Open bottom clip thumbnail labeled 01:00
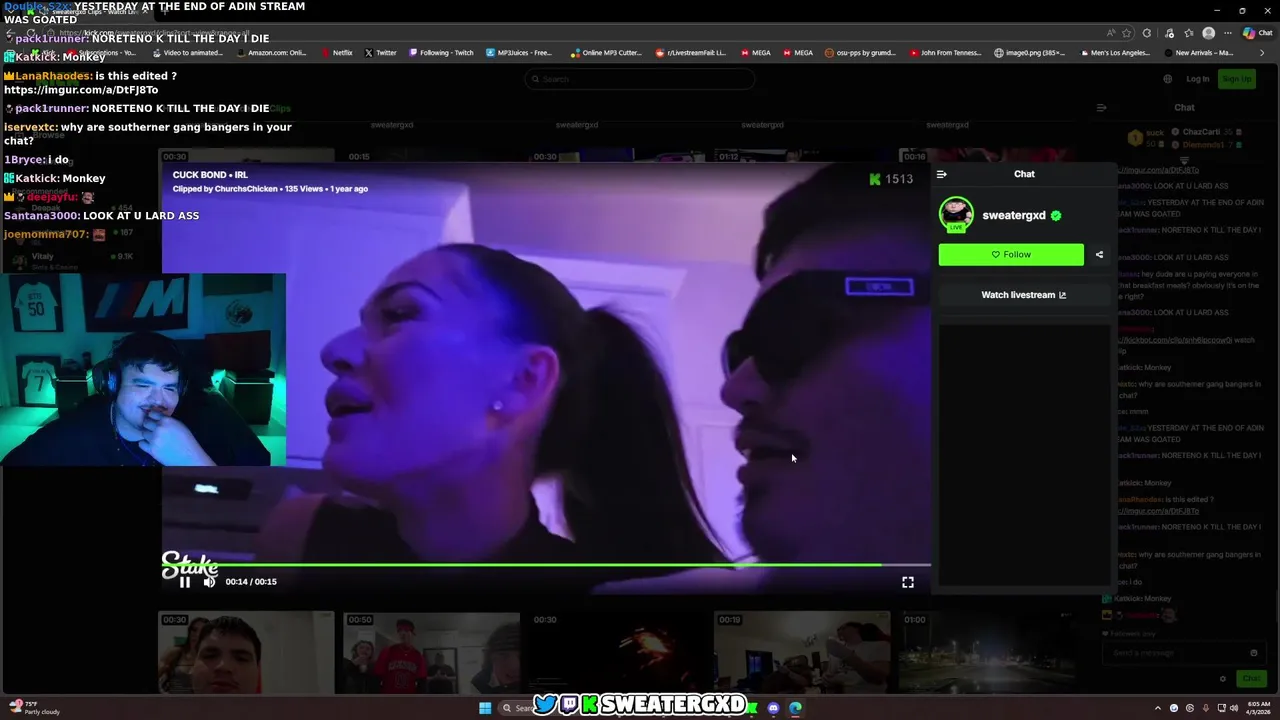This screenshot has width=1280, height=720. pyautogui.click(x=987, y=653)
